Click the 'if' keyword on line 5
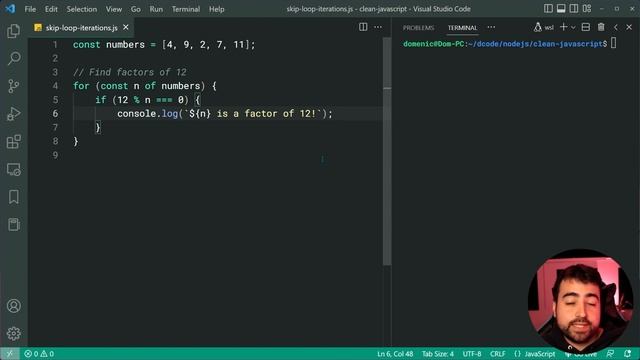The width and height of the screenshot is (640, 360). point(100,100)
